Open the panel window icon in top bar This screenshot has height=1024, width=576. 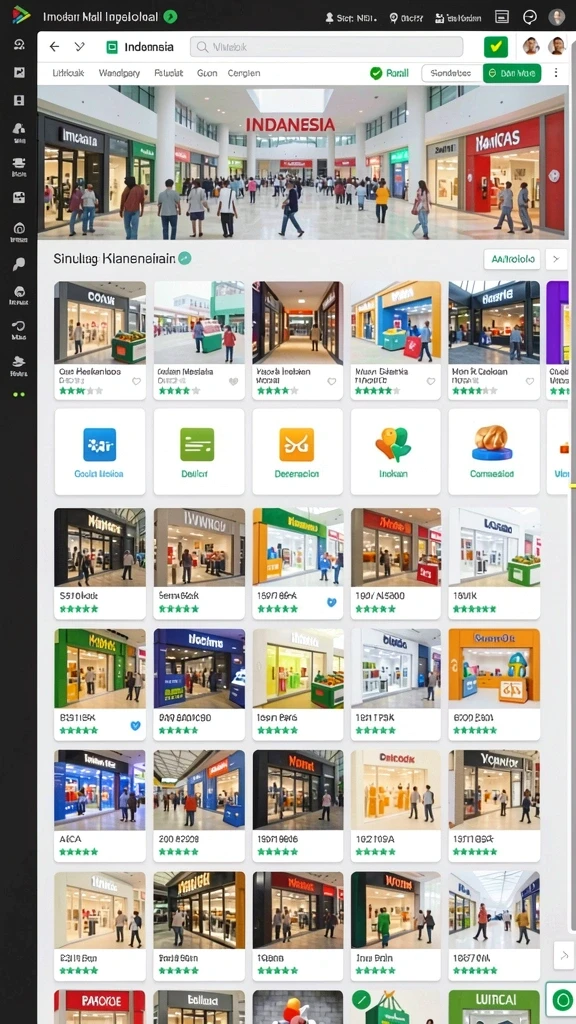pyautogui.click(x=502, y=17)
